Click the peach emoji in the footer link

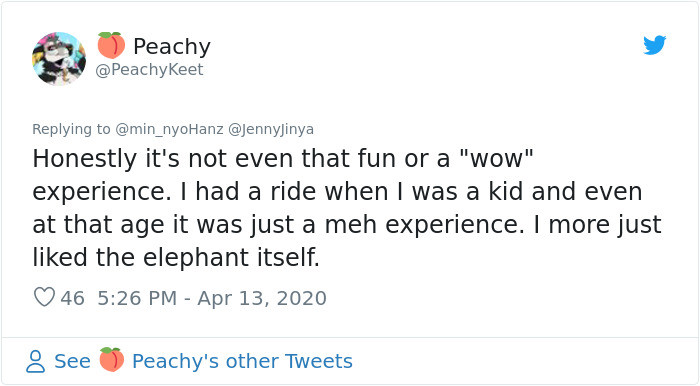click(111, 360)
